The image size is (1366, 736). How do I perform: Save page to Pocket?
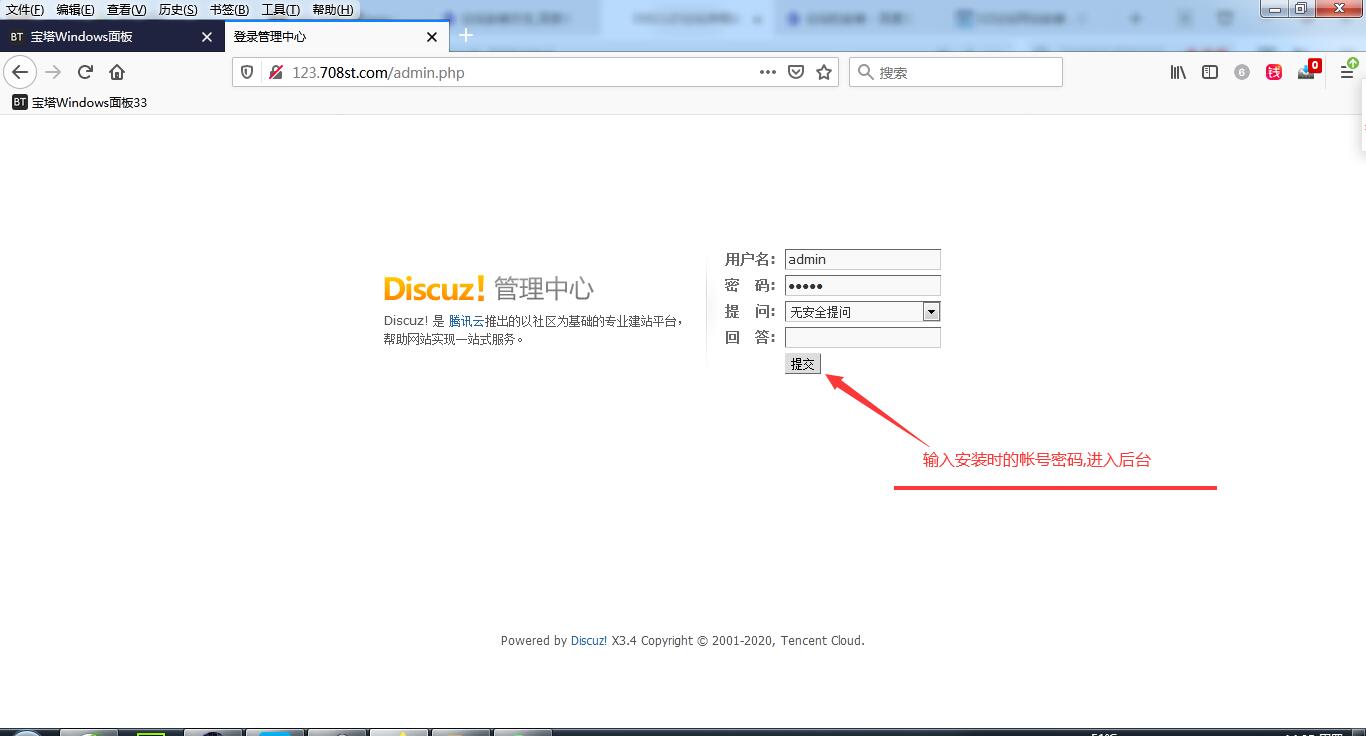(796, 72)
